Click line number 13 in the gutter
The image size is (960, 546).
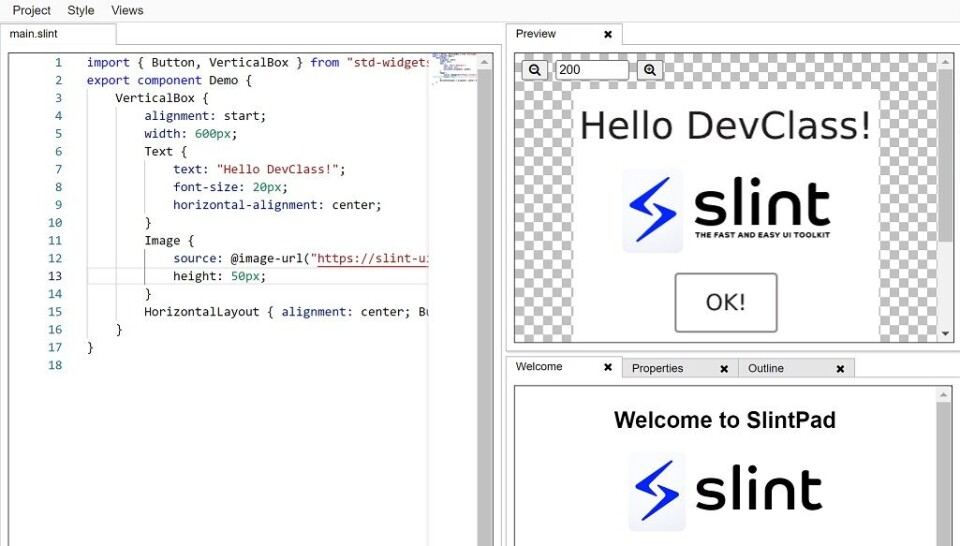(x=55, y=276)
